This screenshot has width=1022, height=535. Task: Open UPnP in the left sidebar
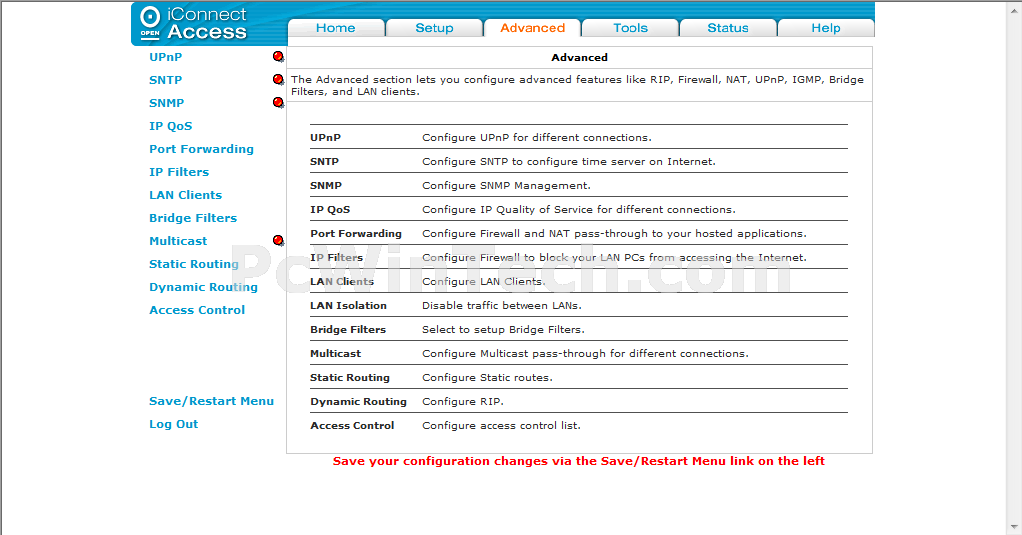pyautogui.click(x=166, y=57)
